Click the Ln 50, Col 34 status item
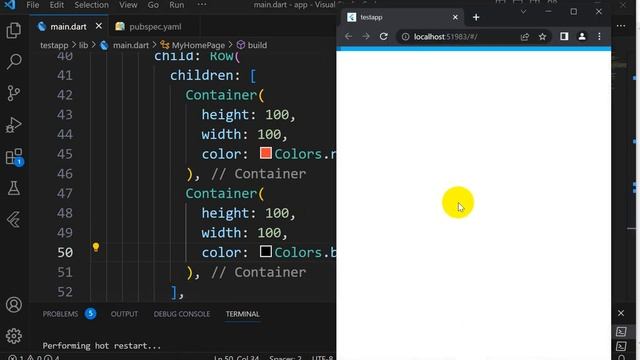This screenshot has height=360, width=640. pyautogui.click(x=237, y=358)
